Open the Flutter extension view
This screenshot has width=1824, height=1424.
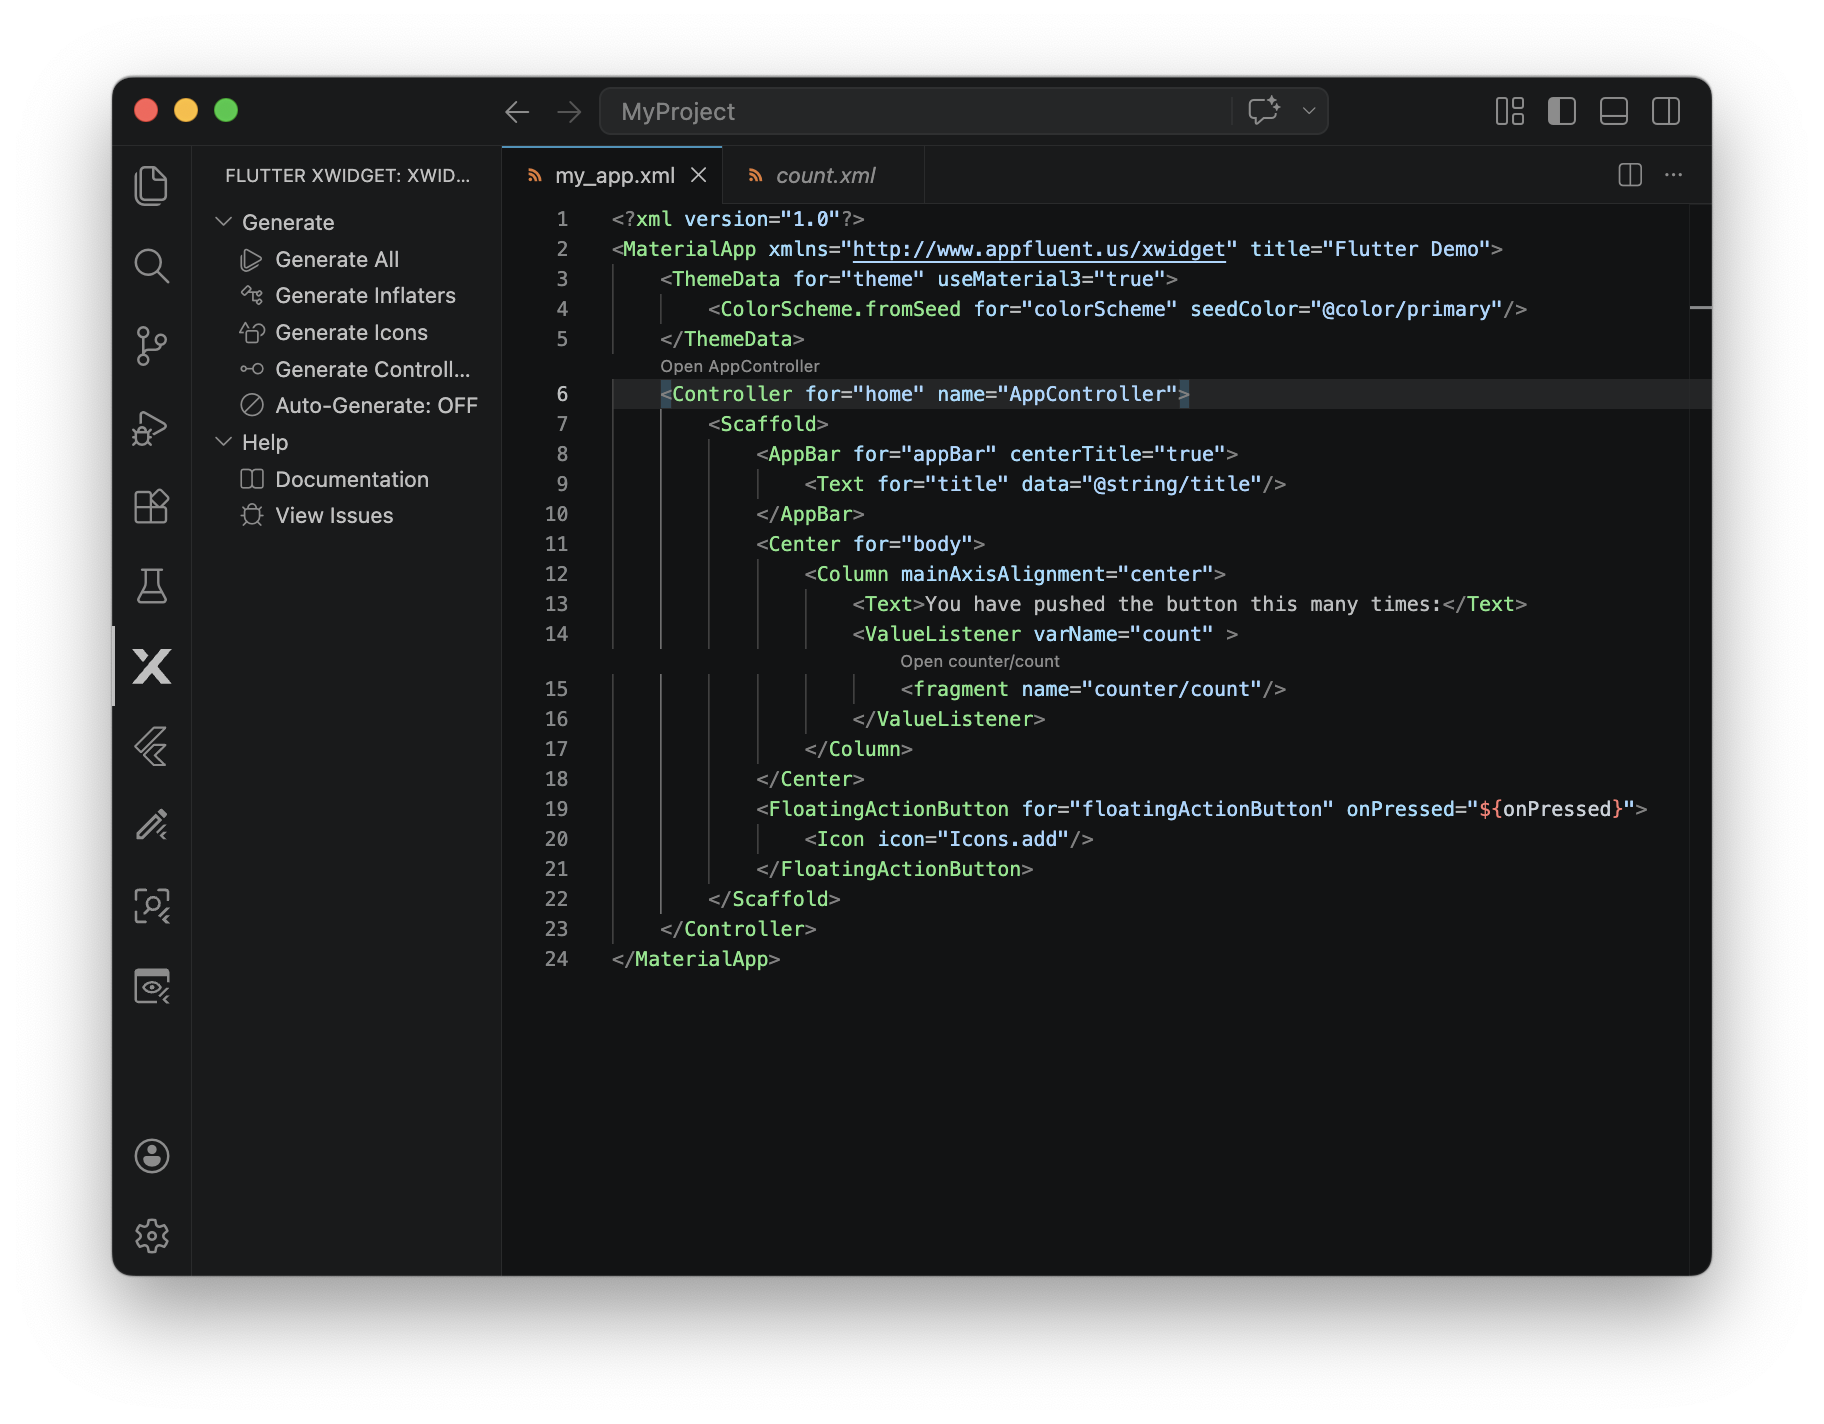point(151,747)
